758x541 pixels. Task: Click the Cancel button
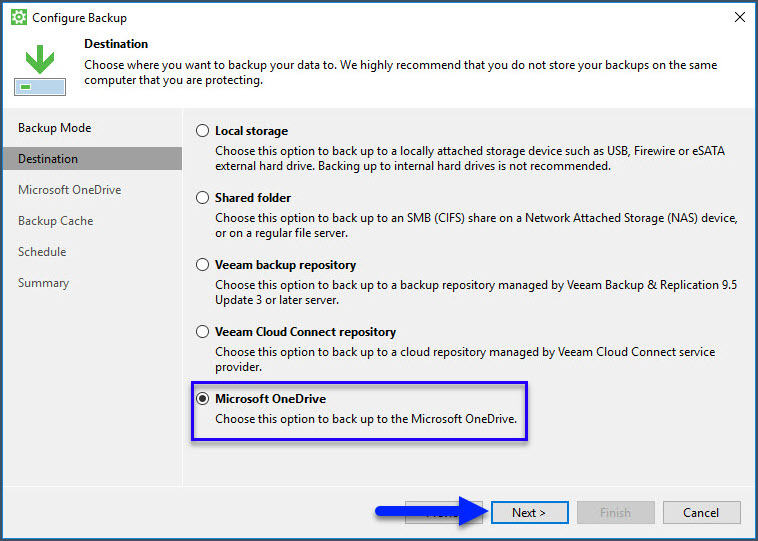click(x=701, y=513)
